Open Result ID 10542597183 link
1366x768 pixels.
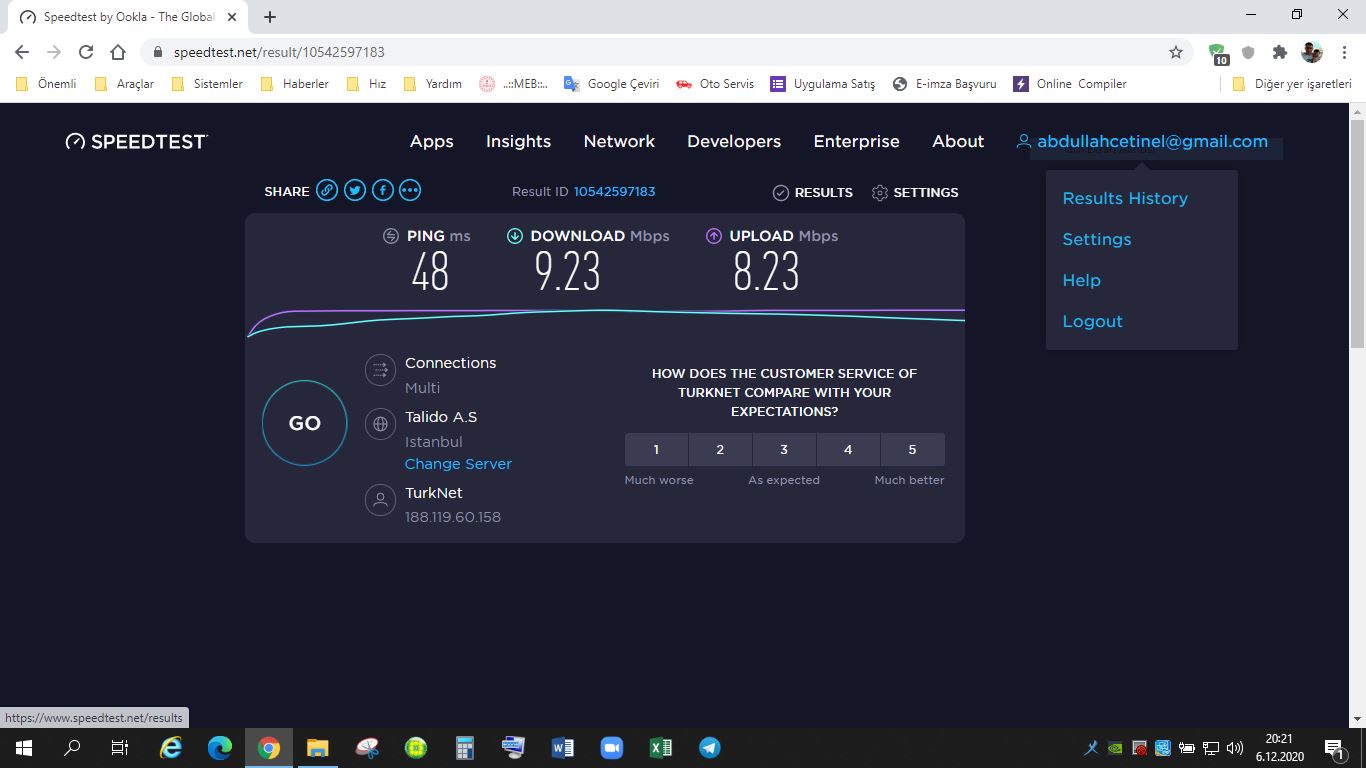pos(614,191)
